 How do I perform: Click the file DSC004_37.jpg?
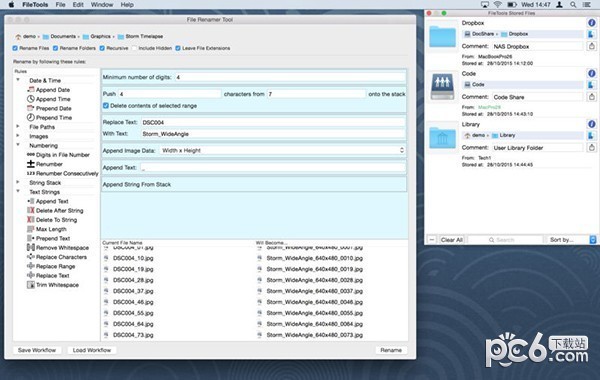133,291
